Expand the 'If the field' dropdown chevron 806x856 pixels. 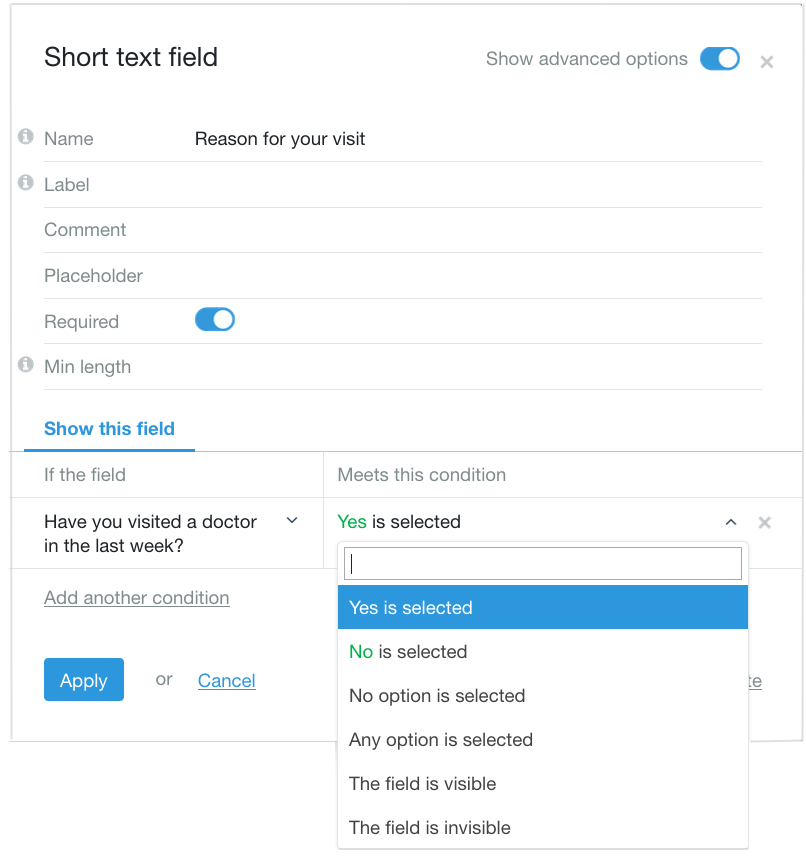coord(292,521)
